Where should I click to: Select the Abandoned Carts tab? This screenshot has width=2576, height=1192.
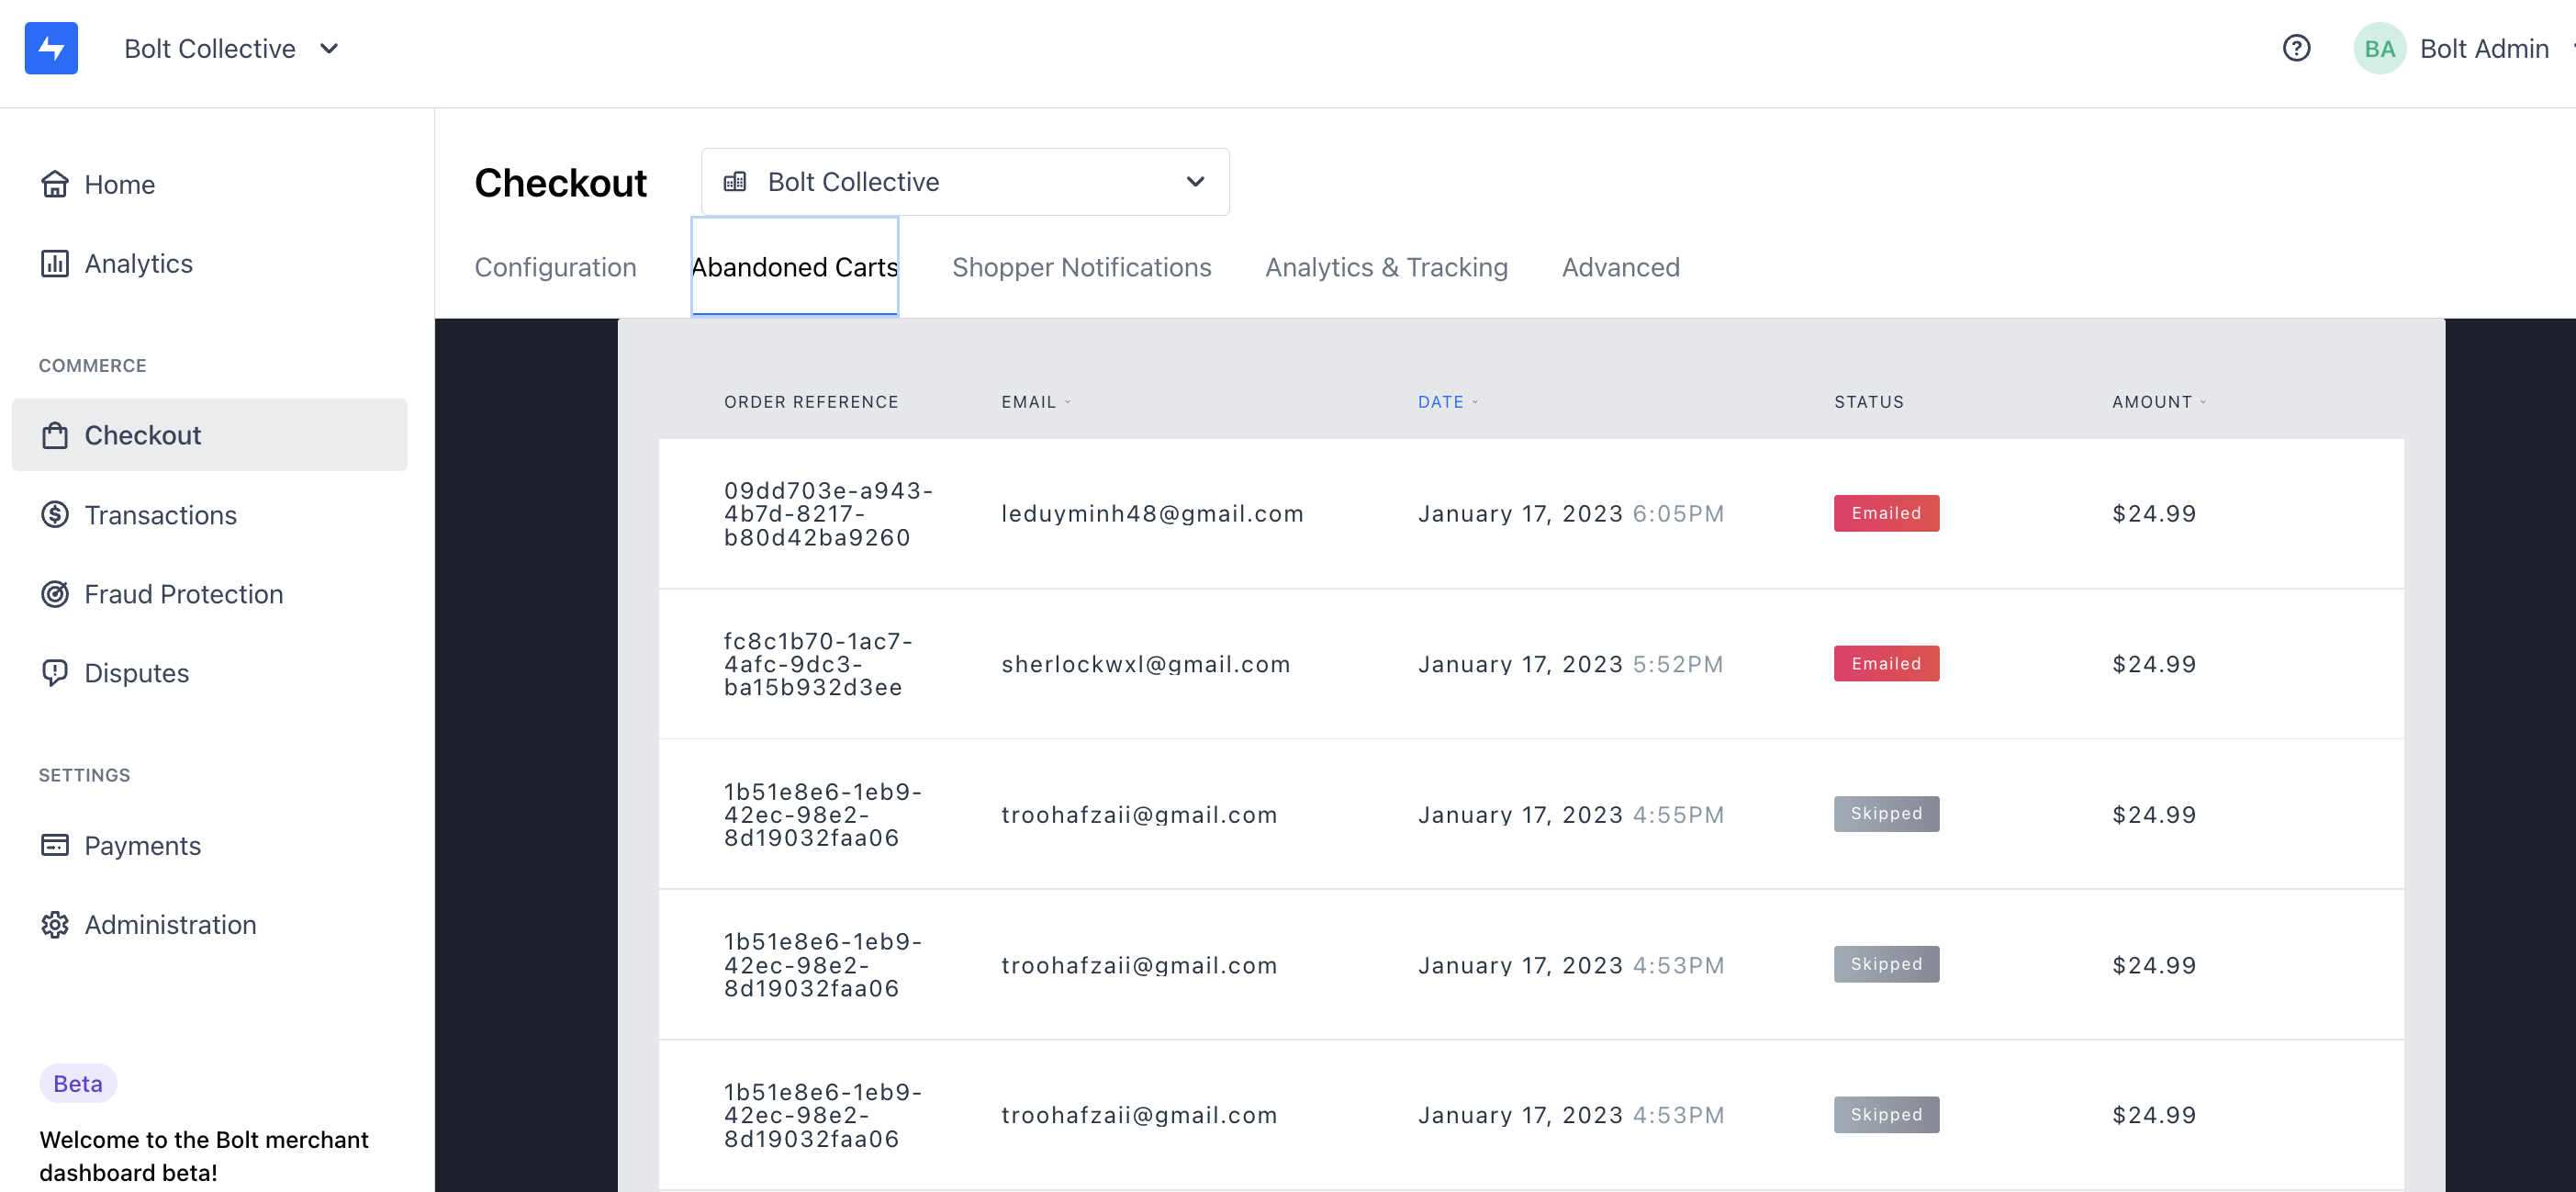pos(794,267)
